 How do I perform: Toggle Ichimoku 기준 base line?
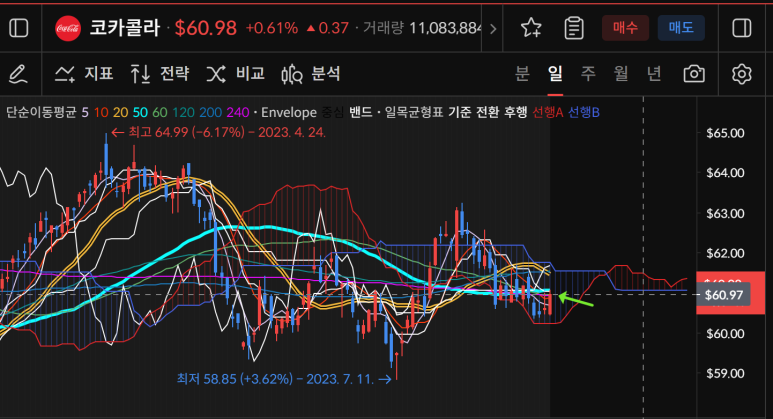459,112
